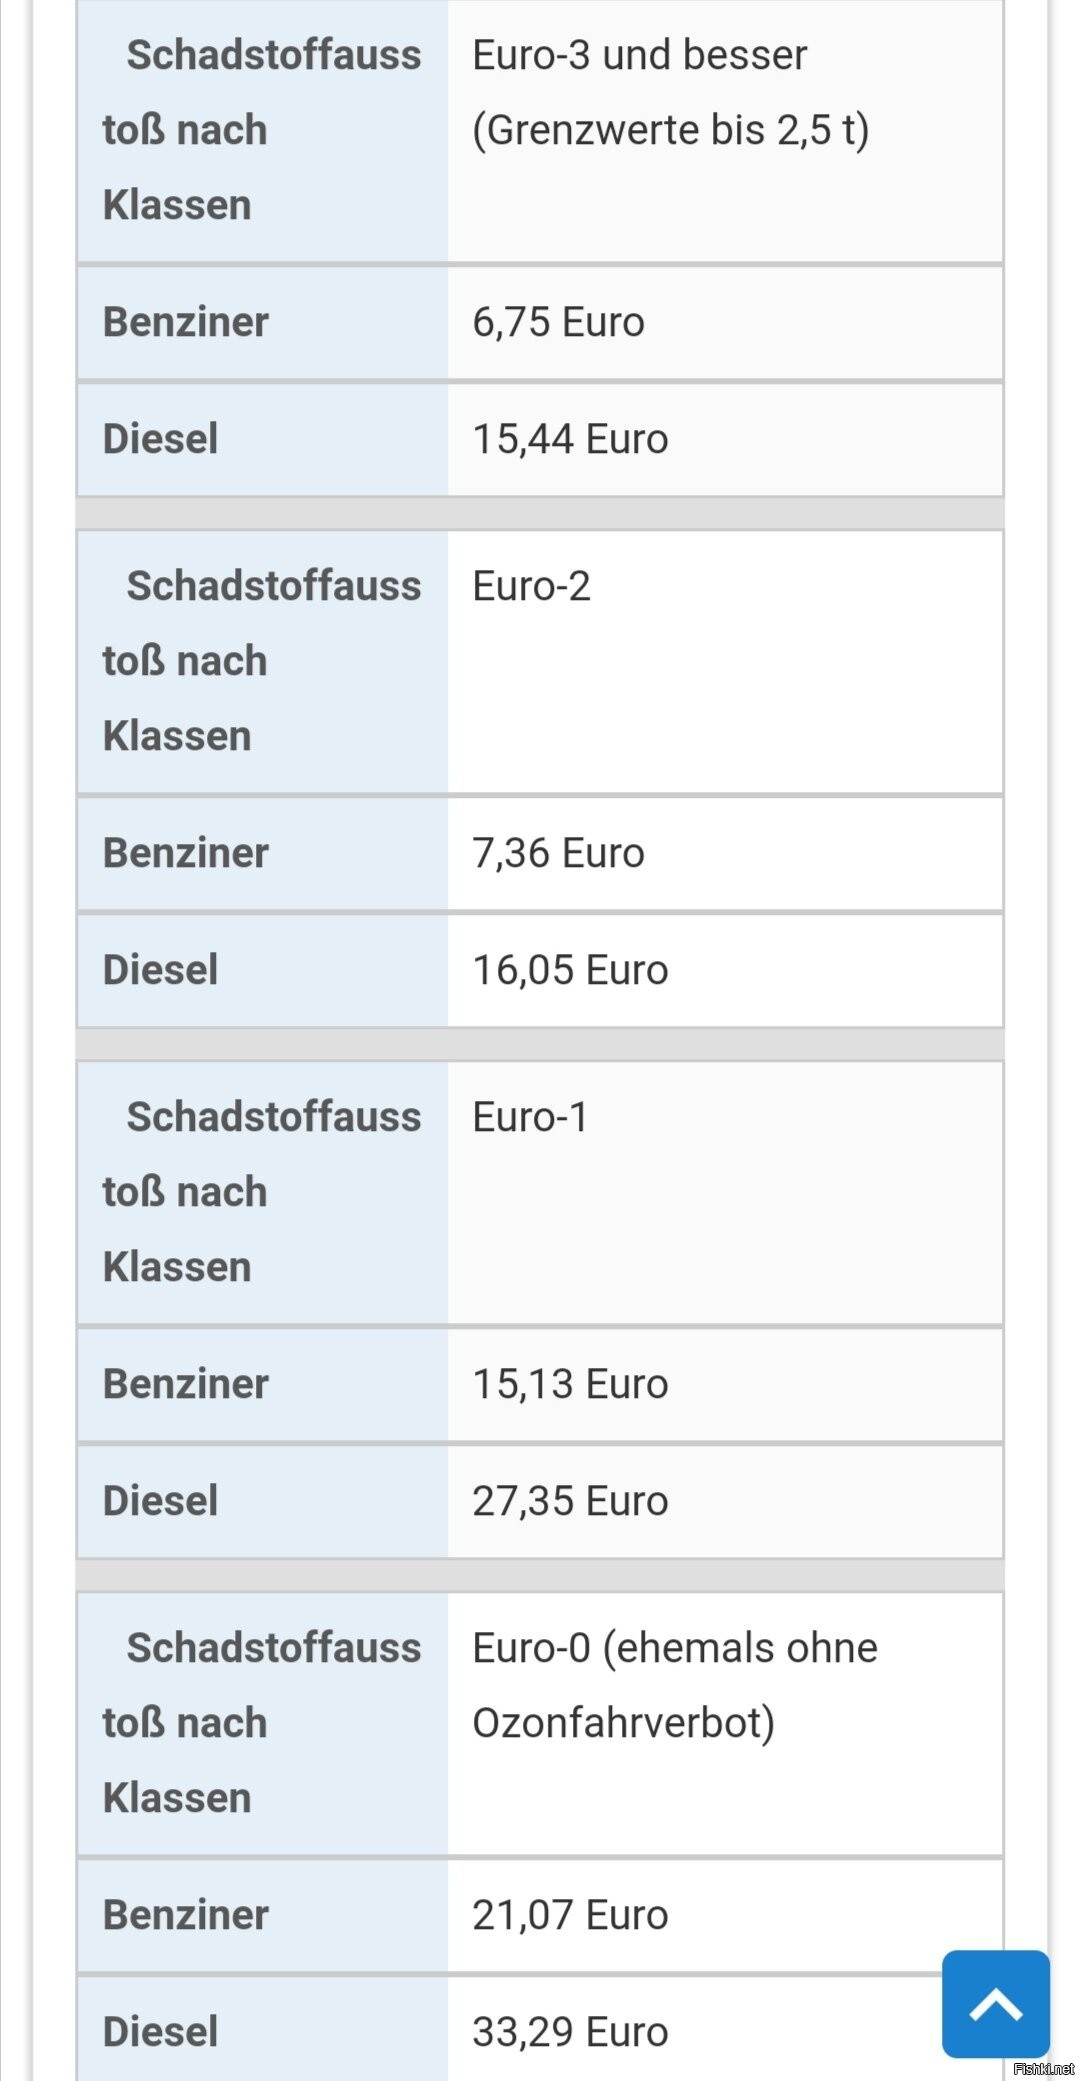
Task: Click the Benziner label in Euro-1 table
Action: (x=186, y=1385)
